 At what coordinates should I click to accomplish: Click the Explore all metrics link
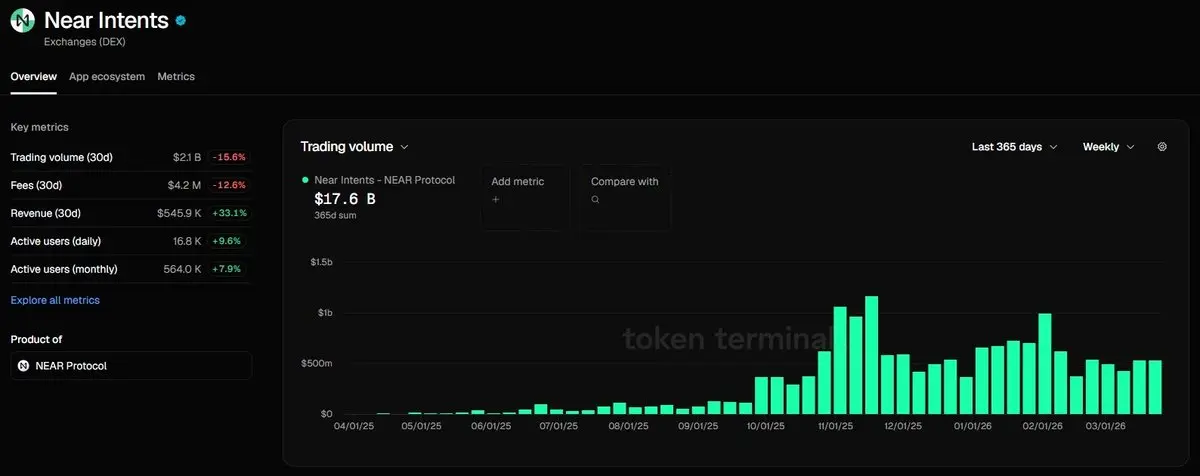[55, 300]
